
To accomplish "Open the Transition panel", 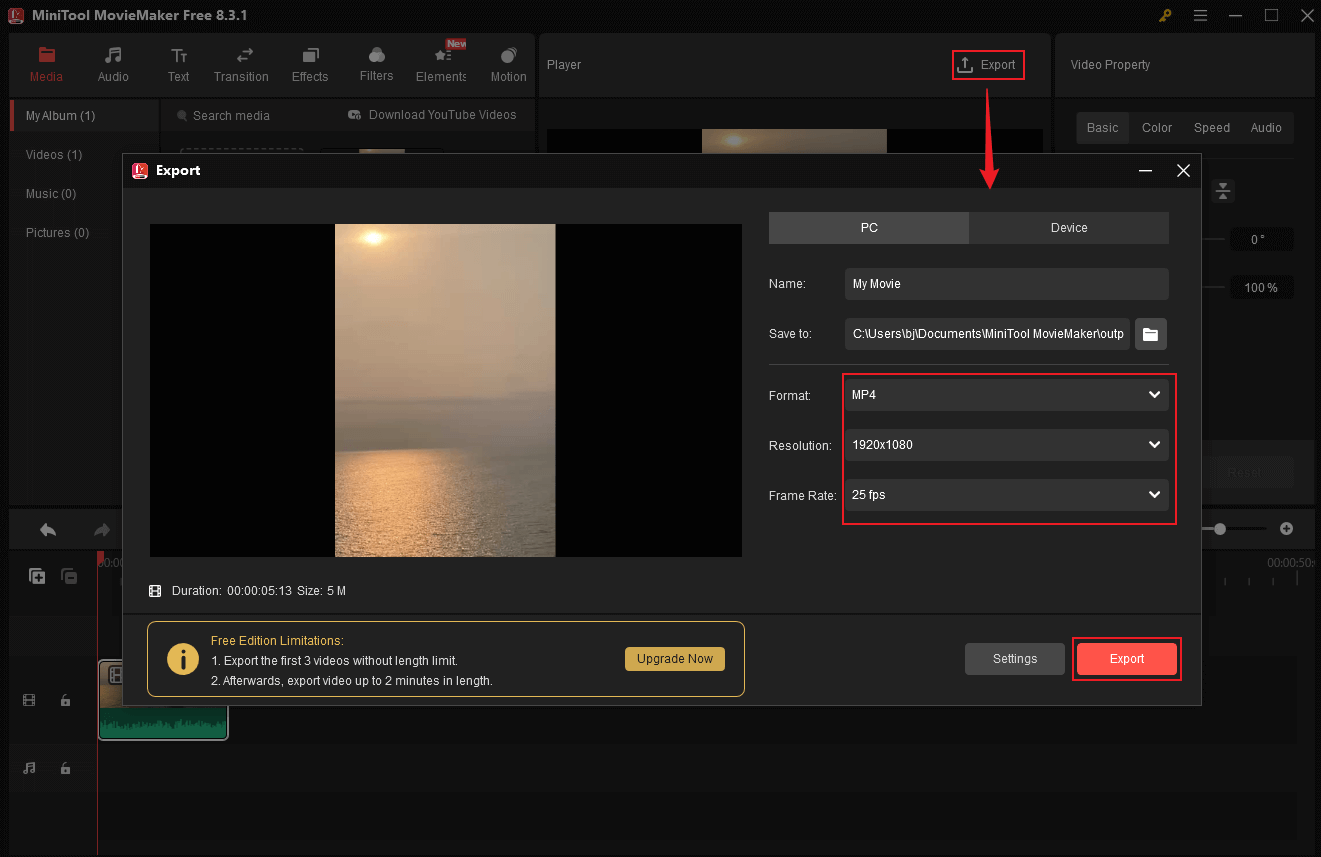I will coord(241,63).
